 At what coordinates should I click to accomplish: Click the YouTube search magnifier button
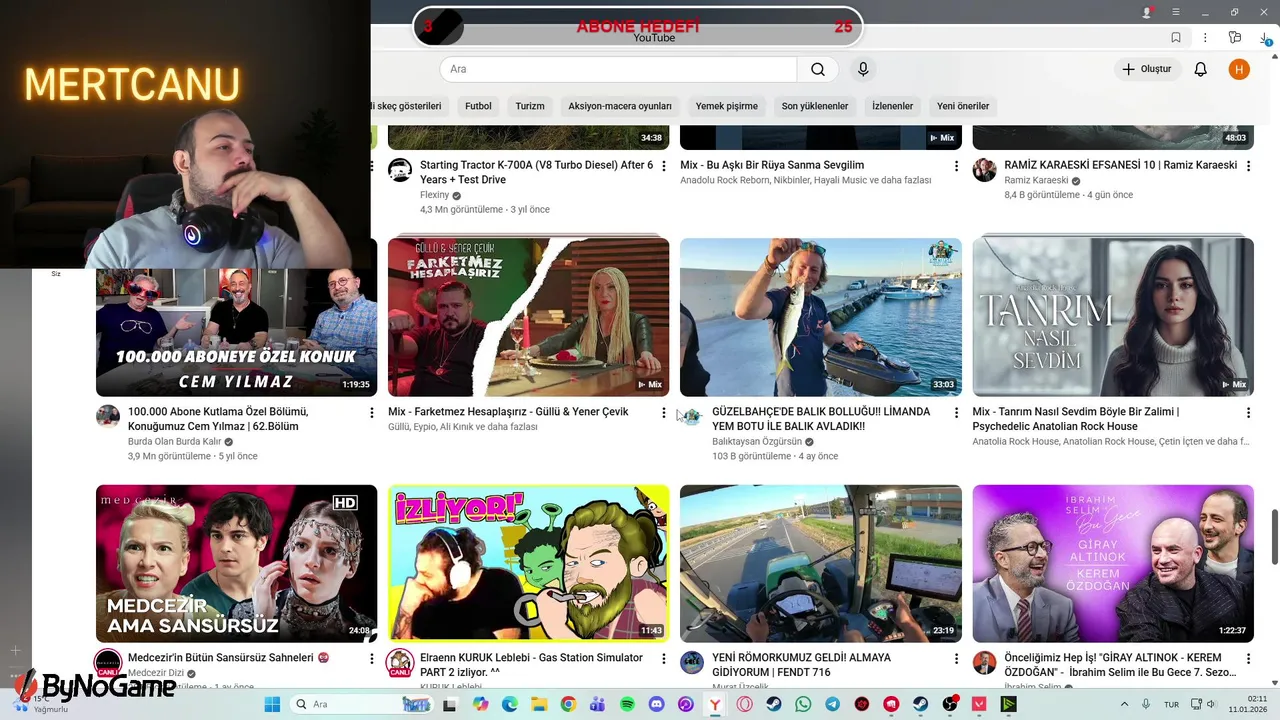point(818,69)
